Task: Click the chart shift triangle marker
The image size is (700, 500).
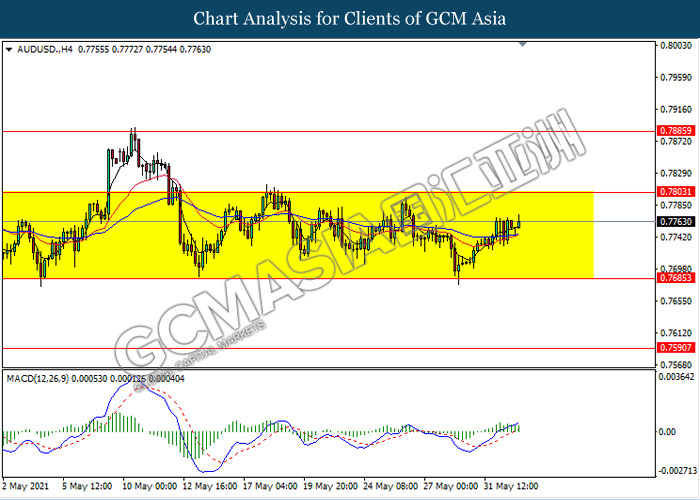Action: click(522, 45)
